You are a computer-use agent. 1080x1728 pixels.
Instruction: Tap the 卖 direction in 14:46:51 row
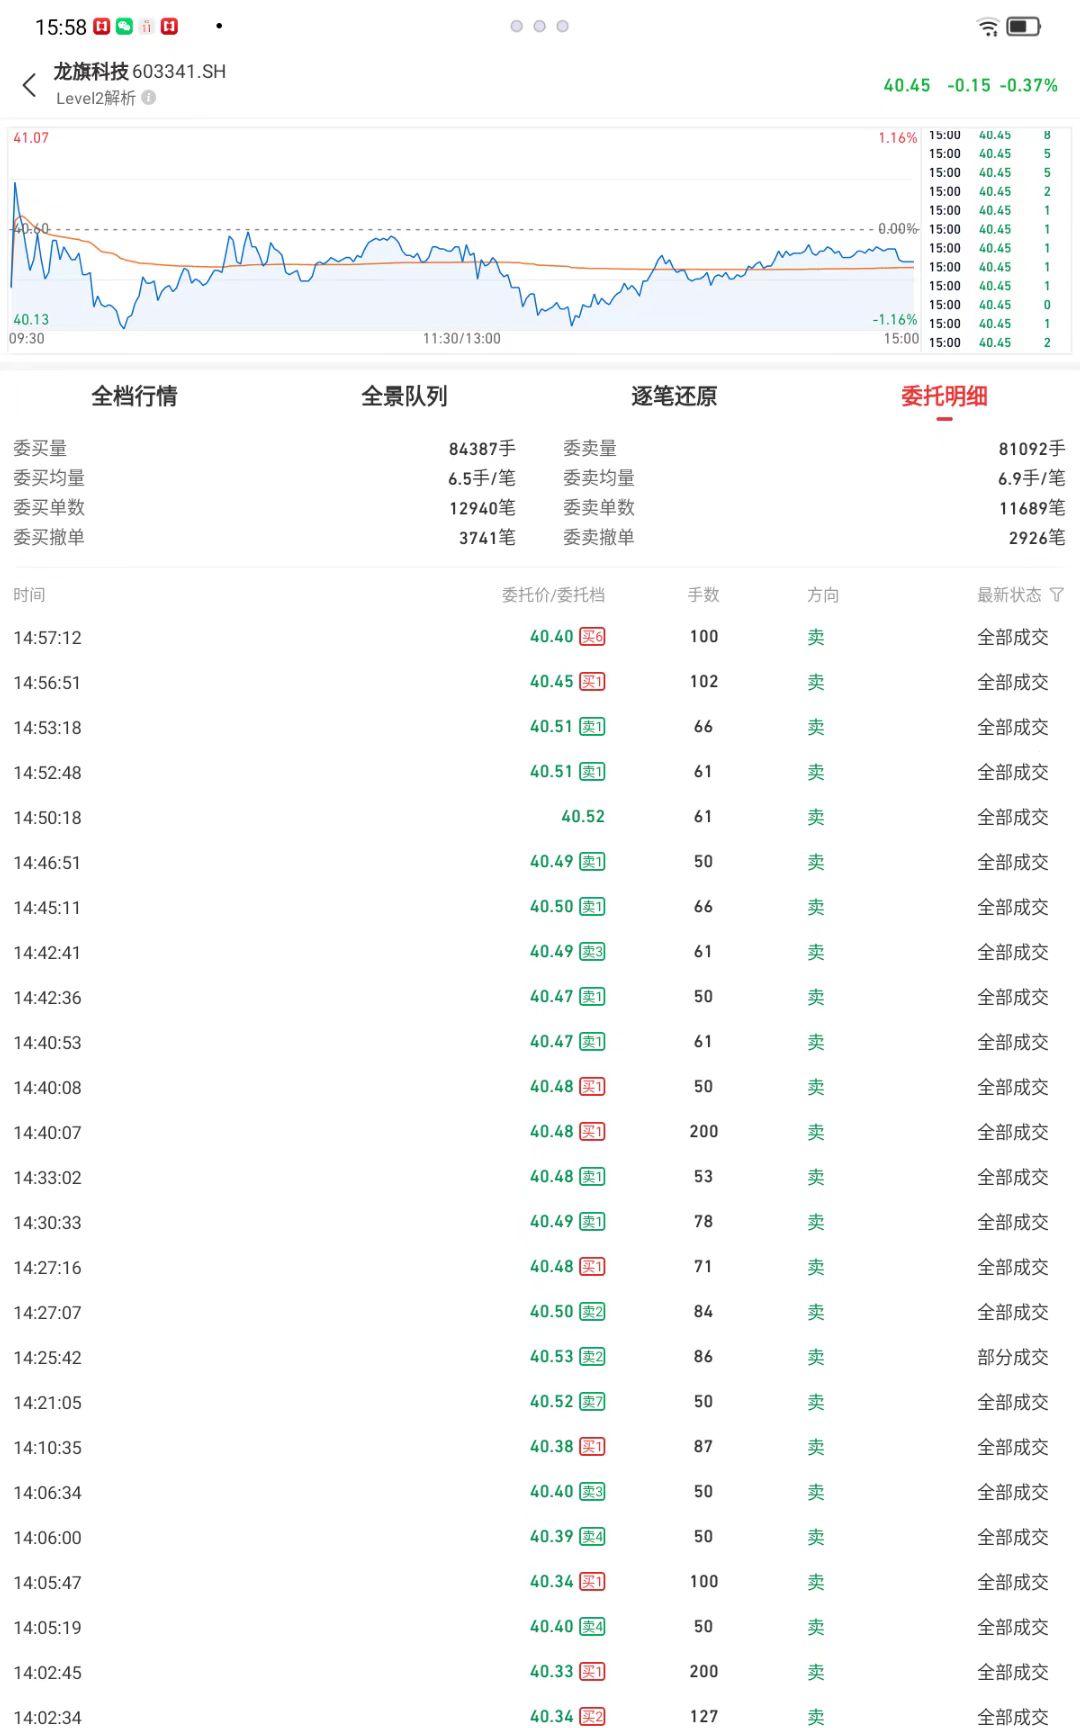816,862
